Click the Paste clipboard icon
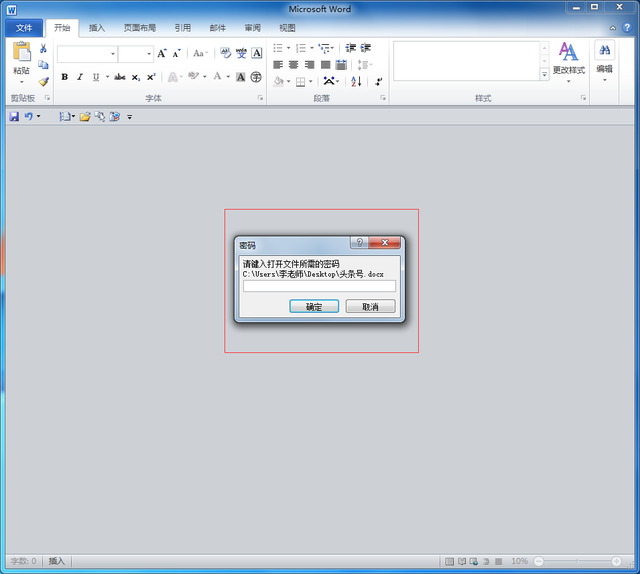Viewport: 640px width, 574px height. (22, 52)
